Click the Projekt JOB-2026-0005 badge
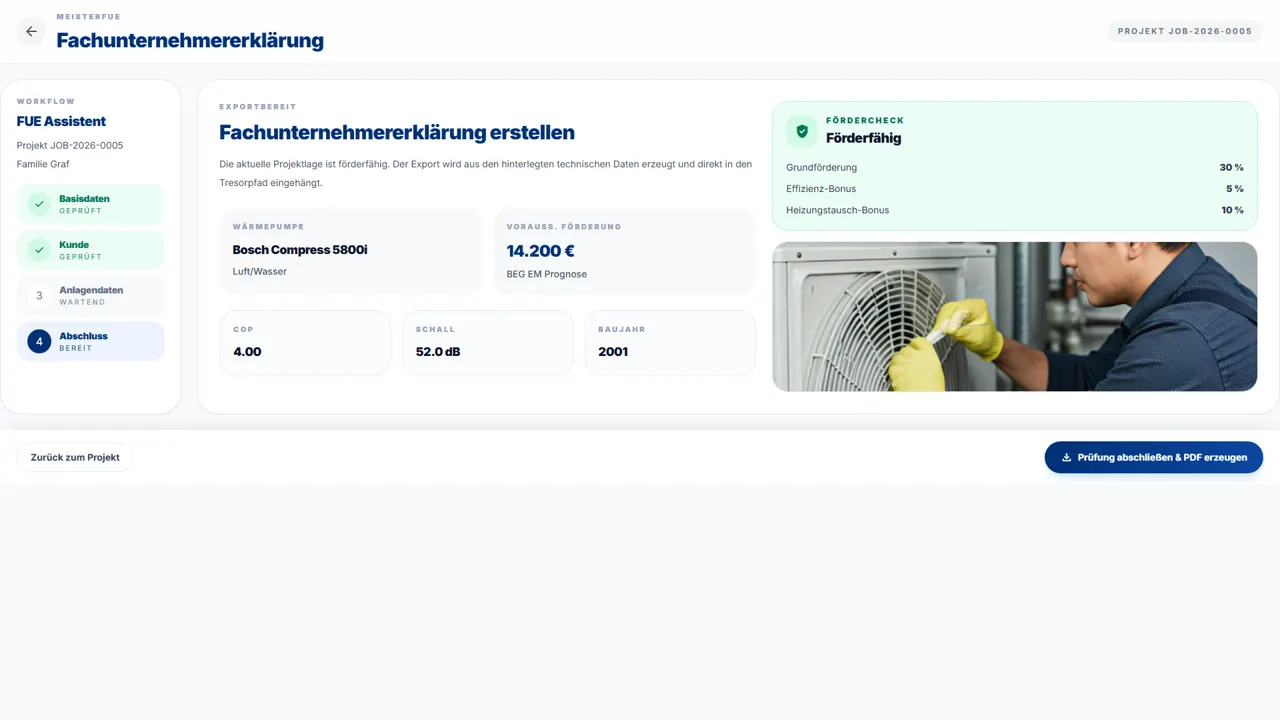This screenshot has width=1280, height=720. (x=1185, y=31)
